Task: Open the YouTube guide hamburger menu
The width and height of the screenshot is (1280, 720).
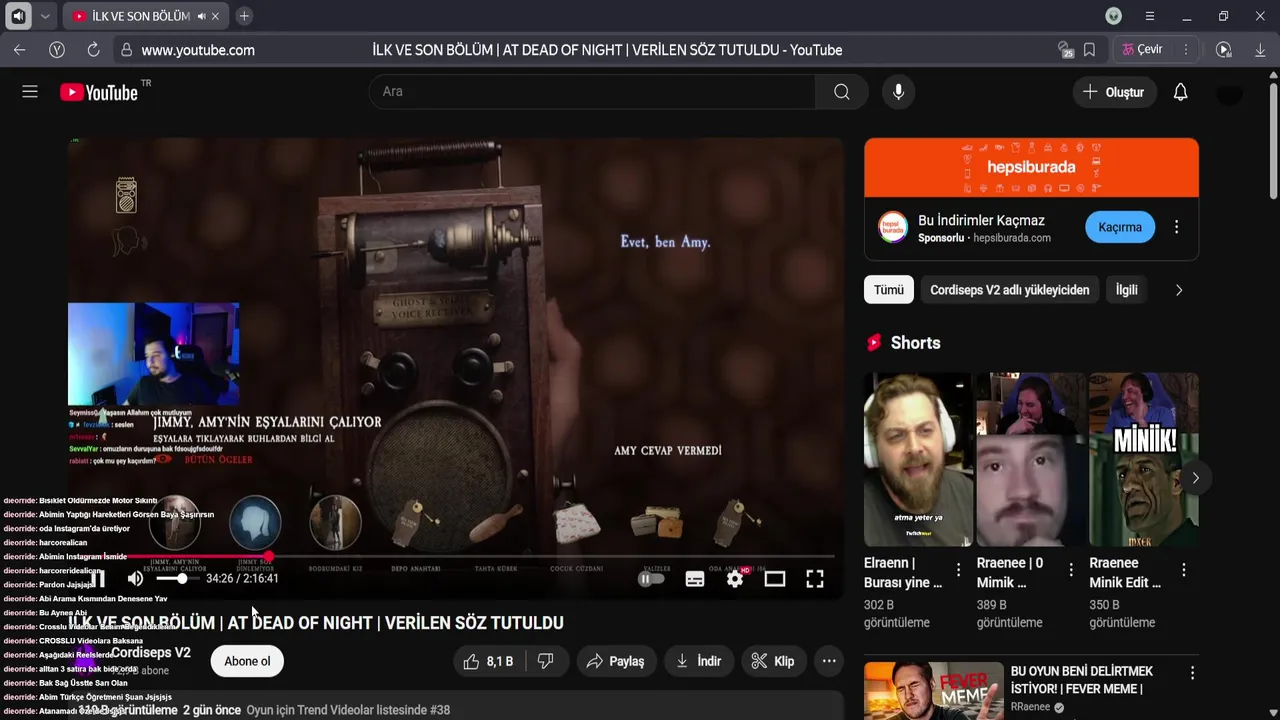Action: pos(30,92)
